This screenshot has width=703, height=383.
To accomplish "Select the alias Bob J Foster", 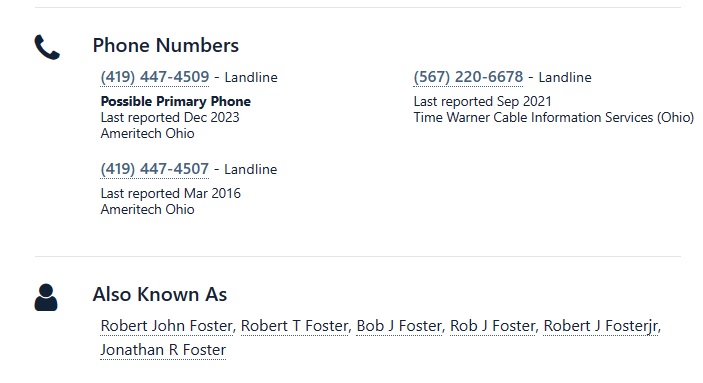I will [x=399, y=326].
